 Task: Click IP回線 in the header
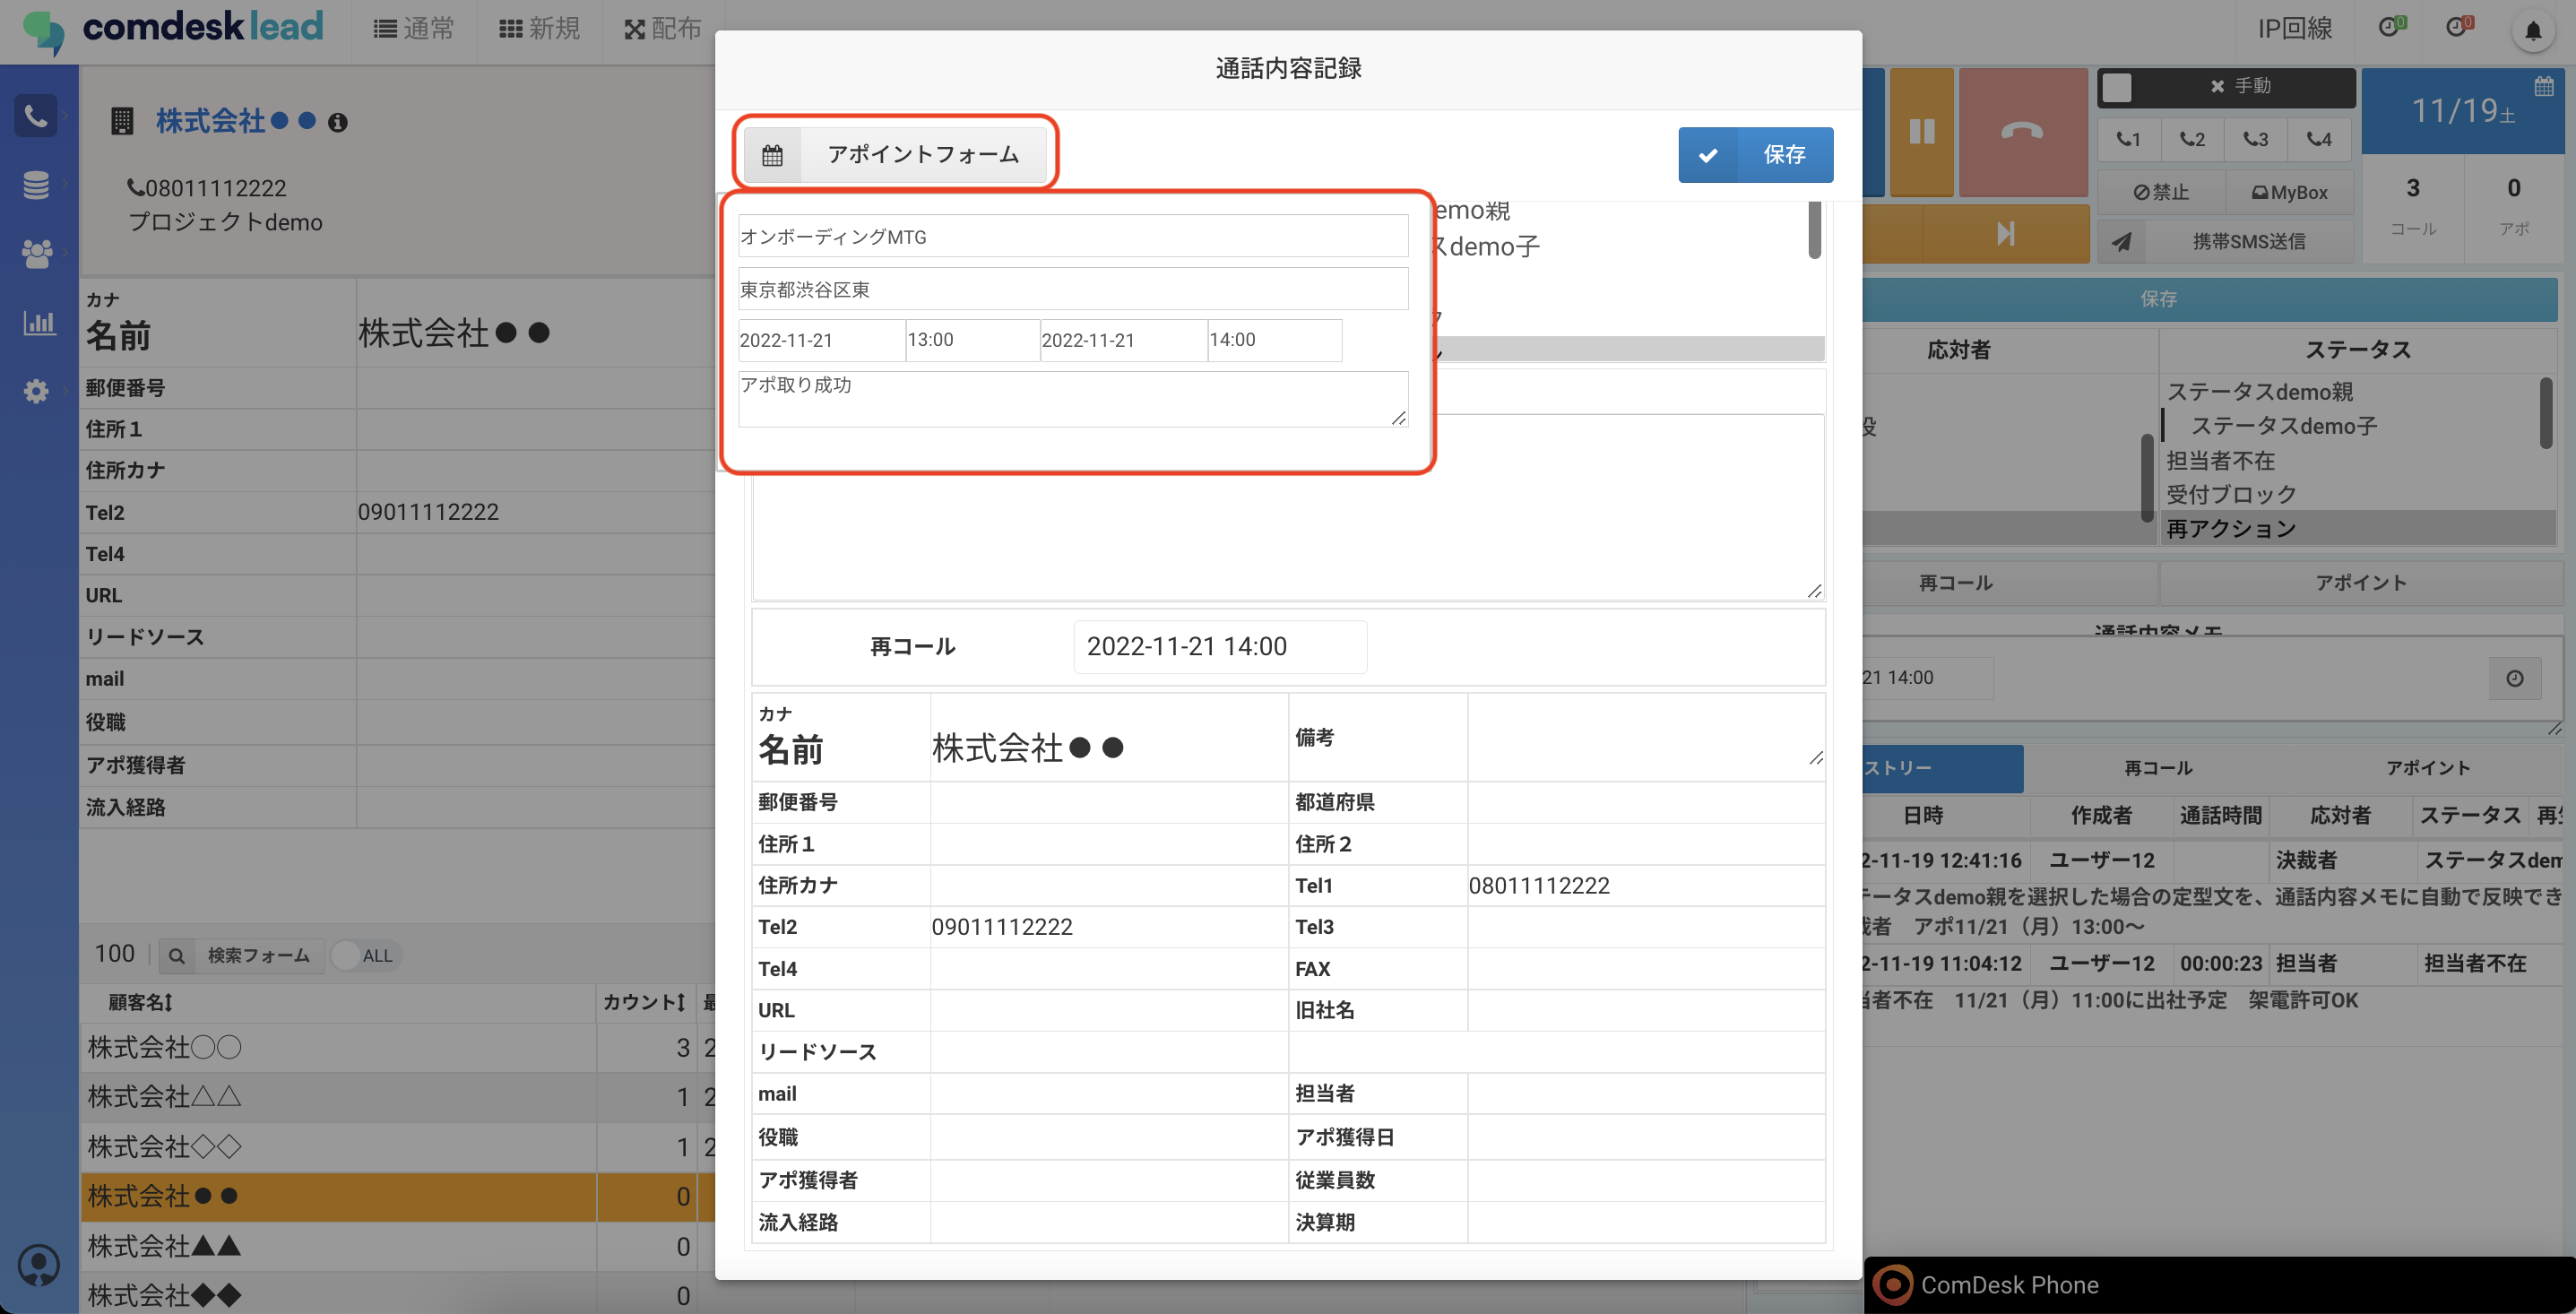(2294, 29)
